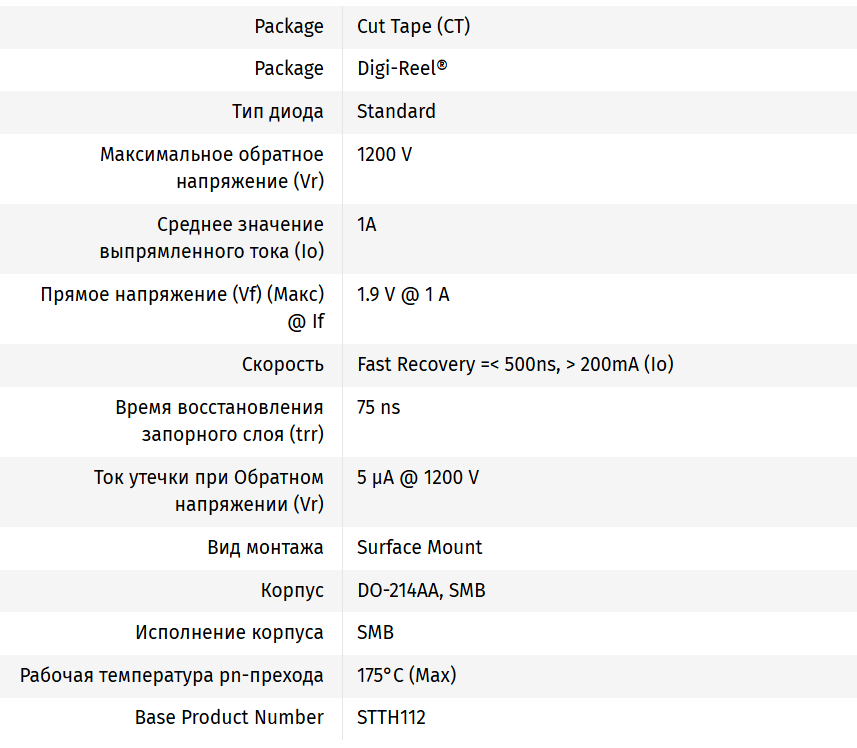The image size is (857, 748).
Task: Click the '1200 V' reverse voltage value
Action: tap(384, 155)
